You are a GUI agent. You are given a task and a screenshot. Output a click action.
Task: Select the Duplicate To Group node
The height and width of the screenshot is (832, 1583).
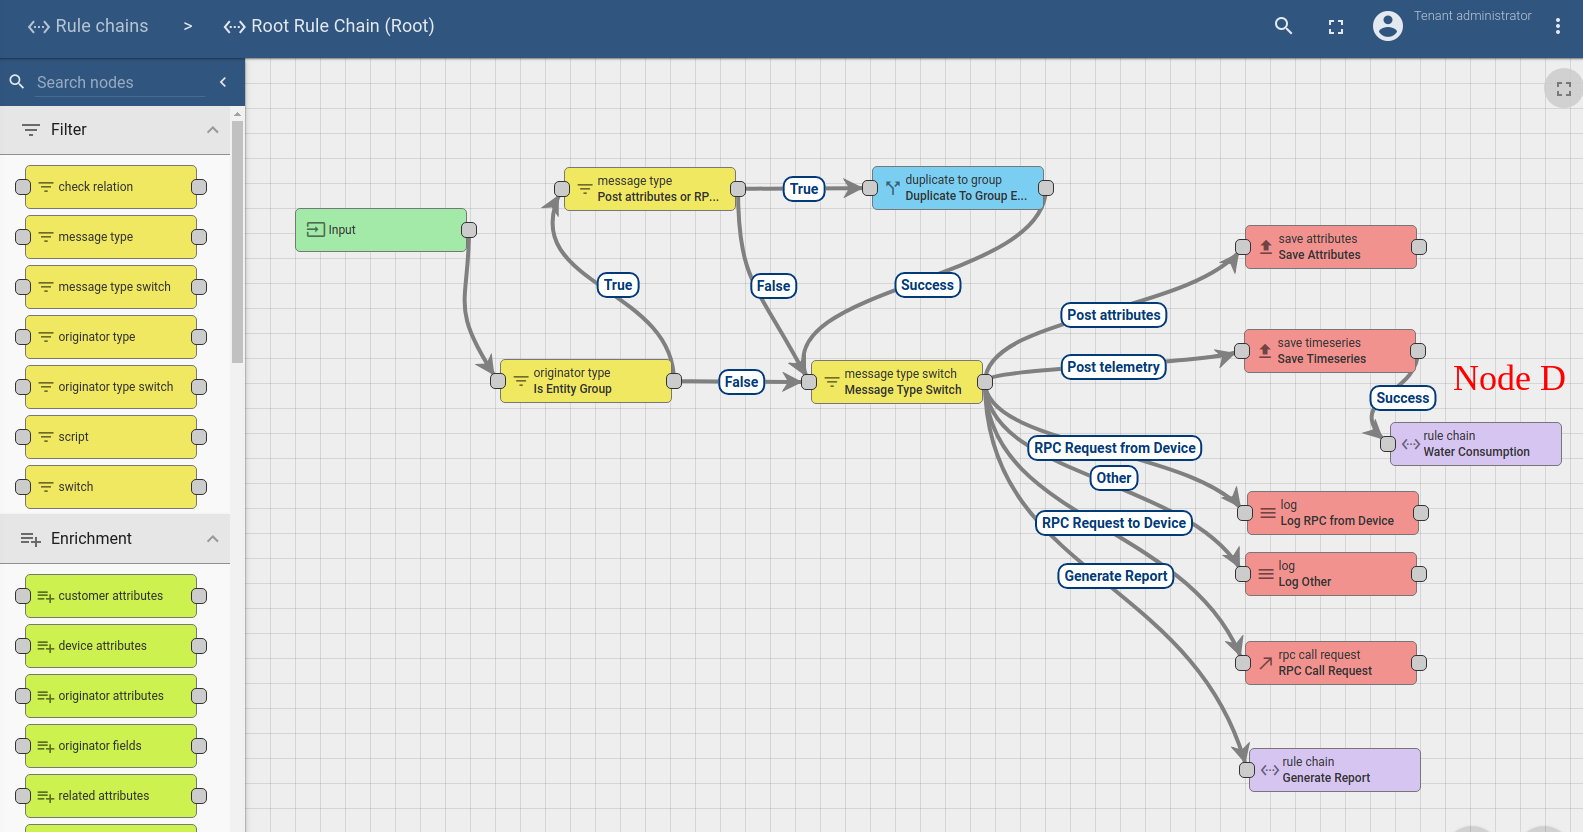pos(958,188)
